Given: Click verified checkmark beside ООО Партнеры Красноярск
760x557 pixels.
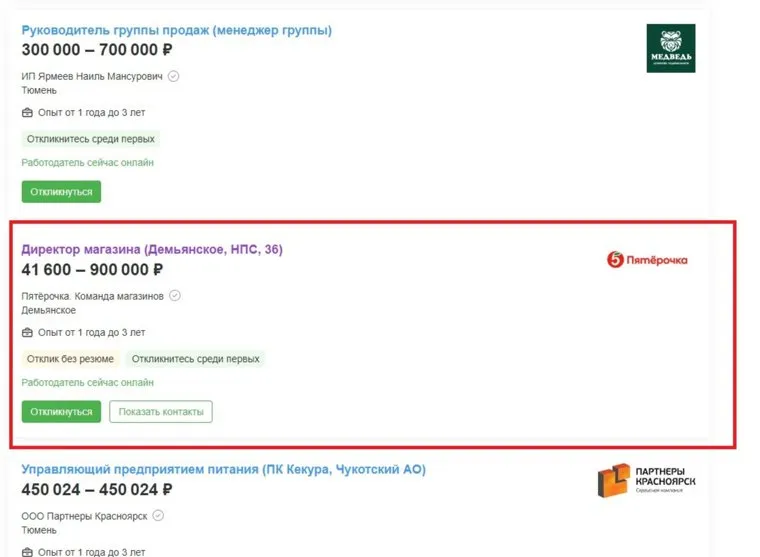Looking at the screenshot, I should pyautogui.click(x=158, y=516).
